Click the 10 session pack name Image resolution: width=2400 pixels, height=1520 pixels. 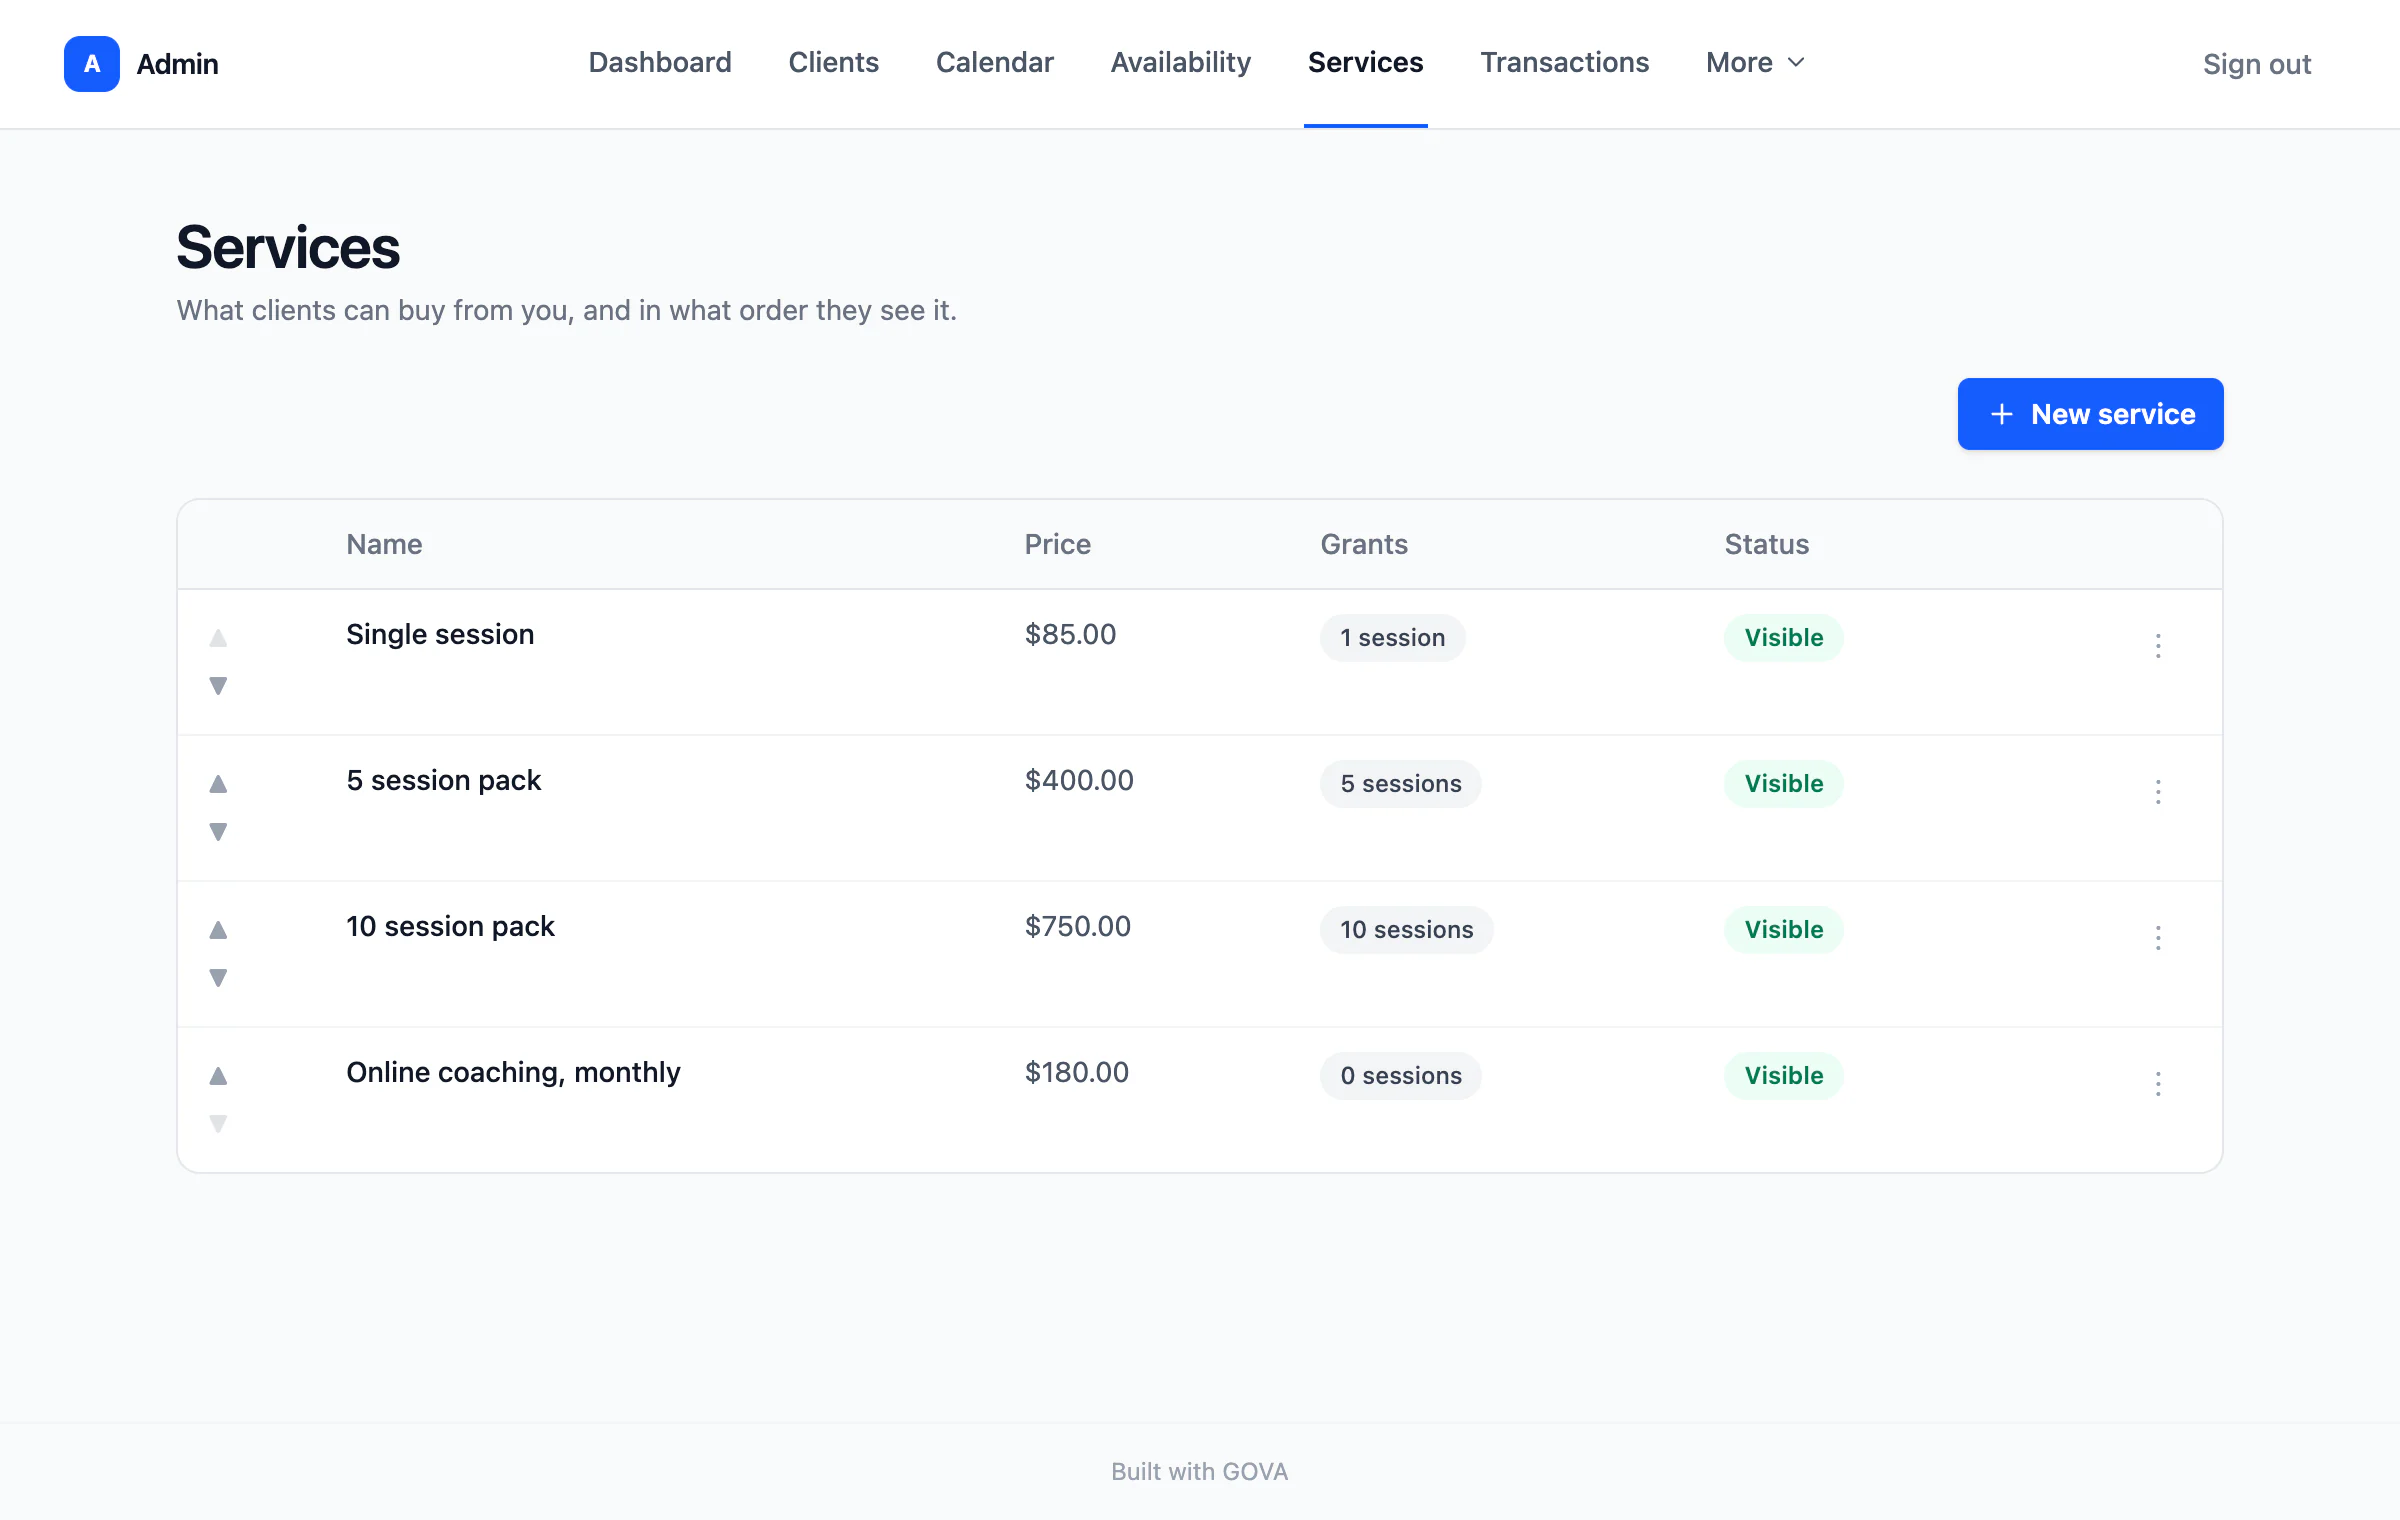[x=450, y=926]
